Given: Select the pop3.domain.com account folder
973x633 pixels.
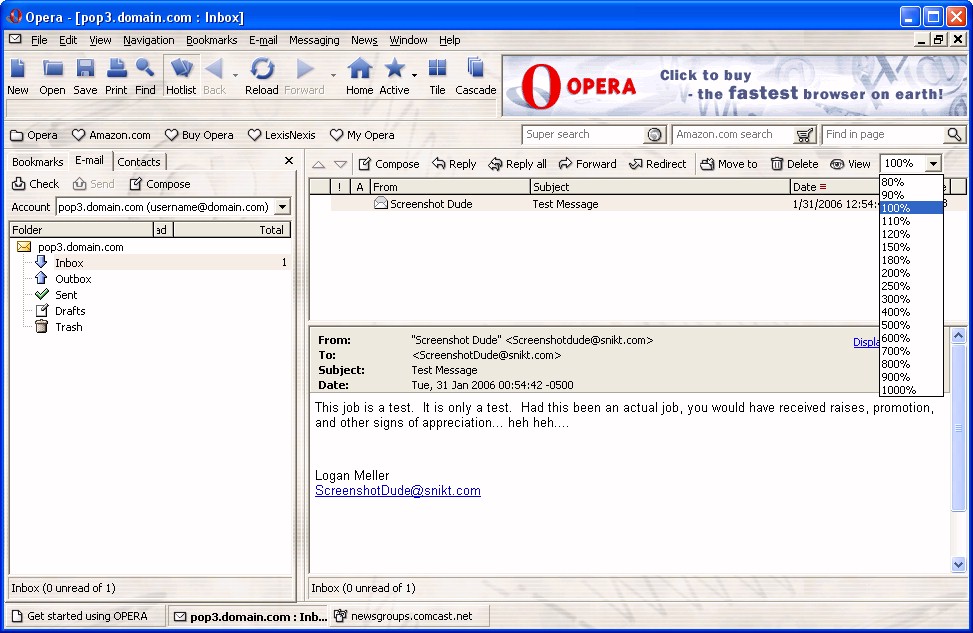Looking at the screenshot, I should pos(81,247).
